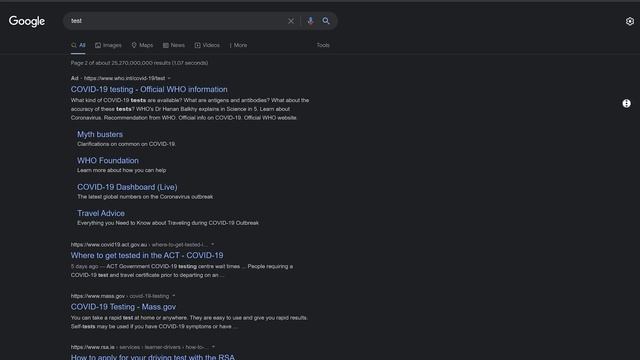Submit search with magnifier icon
Screen dimensions: 640x360
point(326,21)
